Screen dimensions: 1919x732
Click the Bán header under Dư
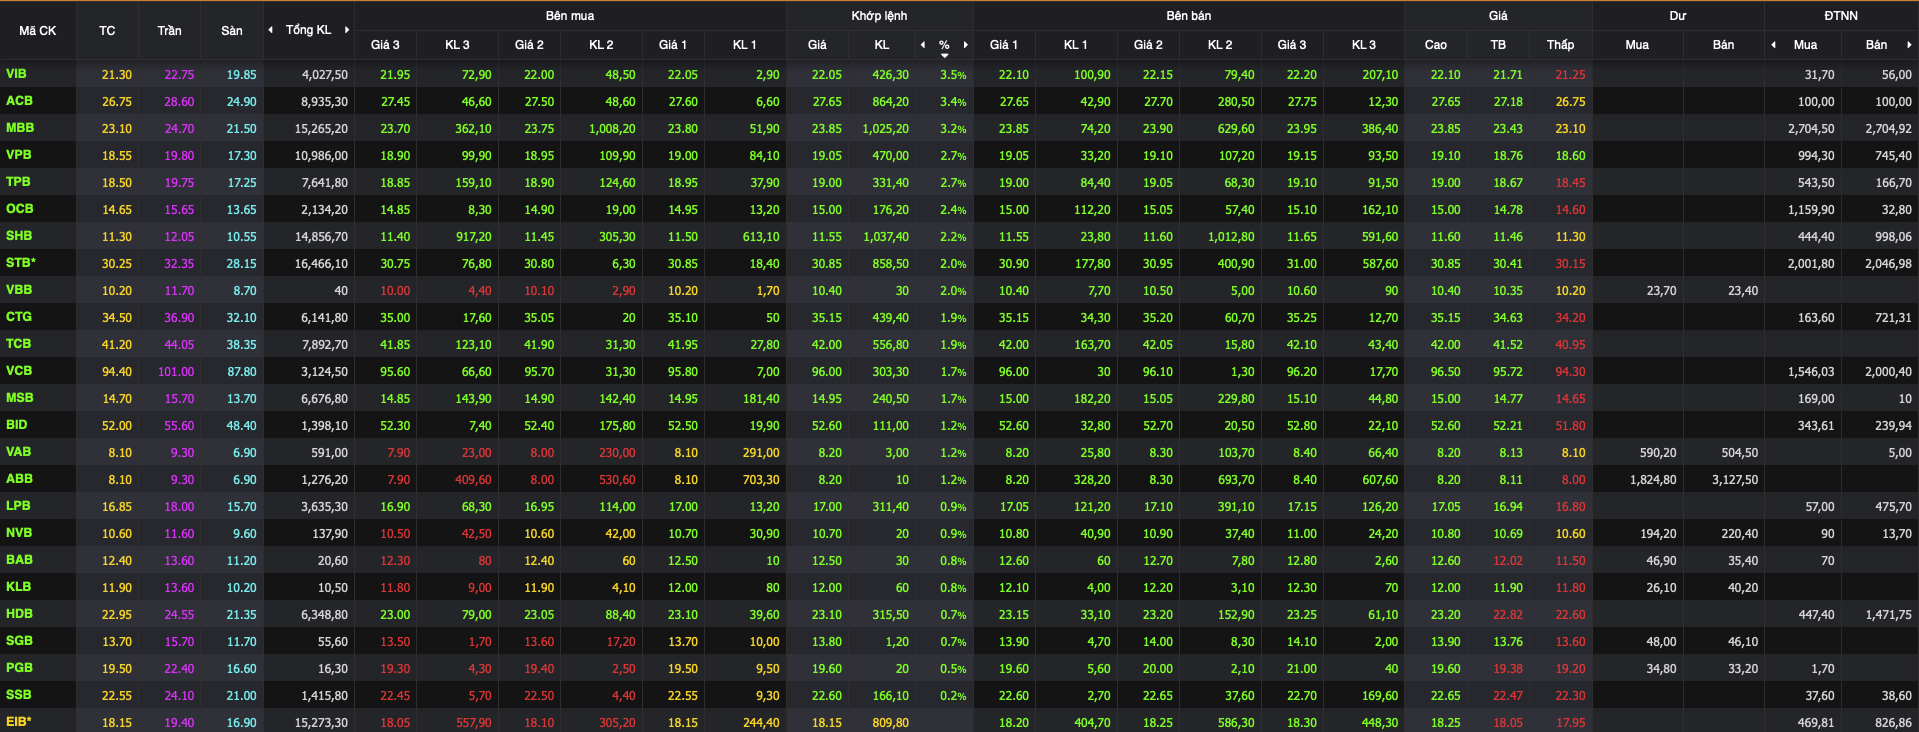coord(1723,45)
